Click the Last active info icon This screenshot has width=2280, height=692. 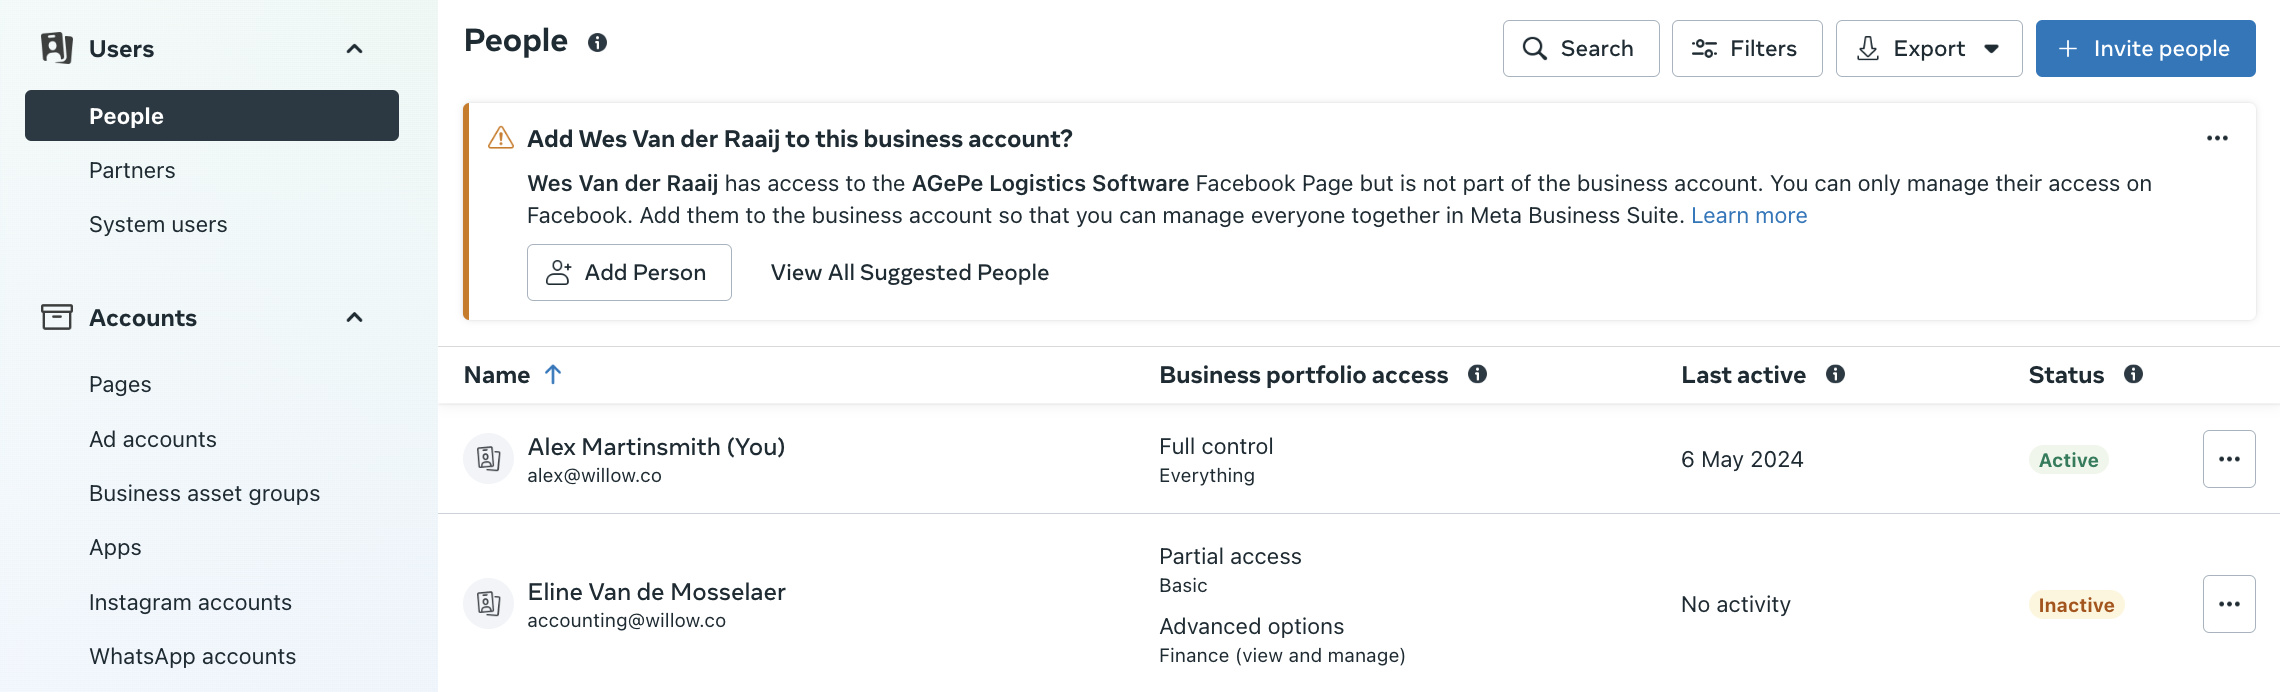[x=1835, y=374]
